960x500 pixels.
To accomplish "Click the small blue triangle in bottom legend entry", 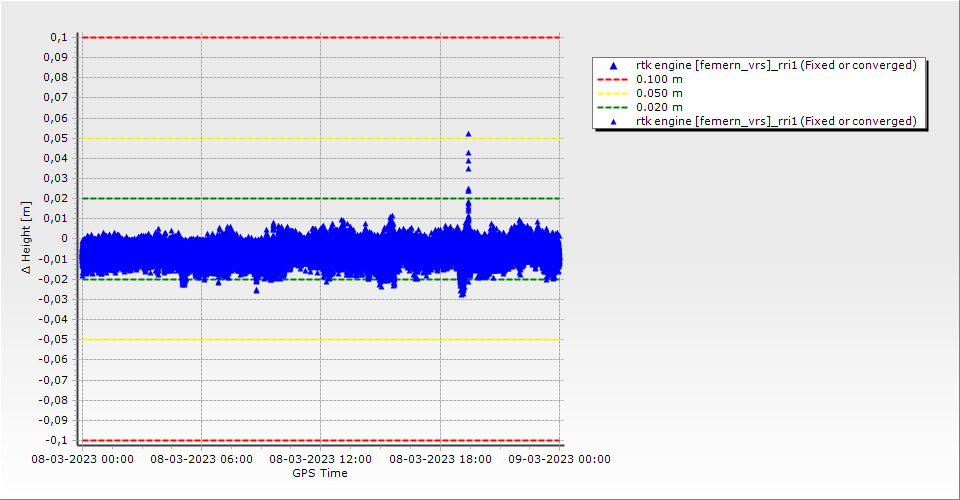I will 613,121.
